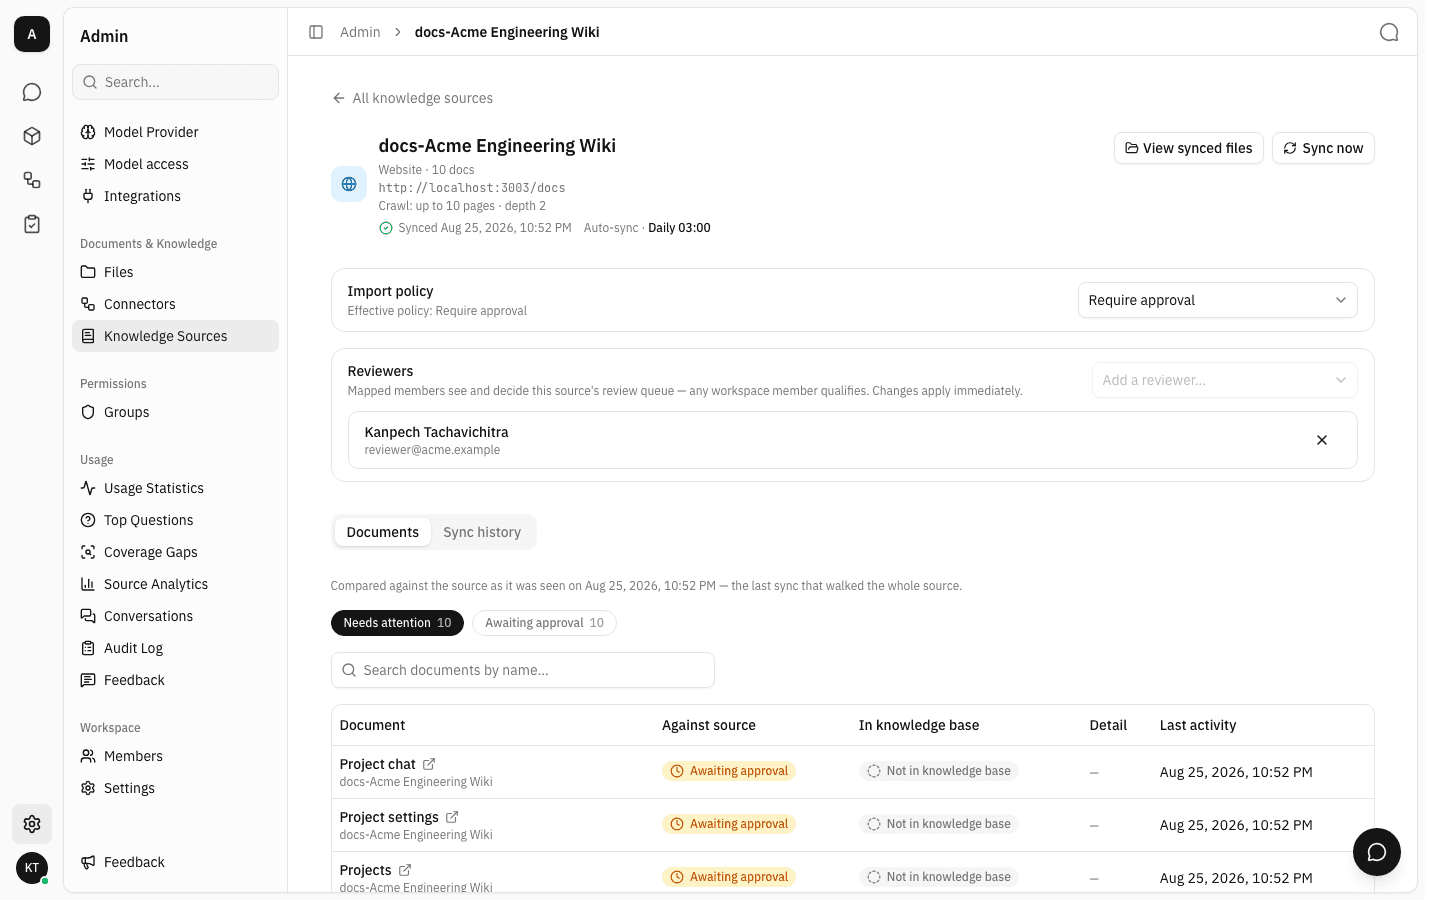Select Needs attention filter
Image resolution: width=1440 pixels, height=900 pixels.
[397, 623]
